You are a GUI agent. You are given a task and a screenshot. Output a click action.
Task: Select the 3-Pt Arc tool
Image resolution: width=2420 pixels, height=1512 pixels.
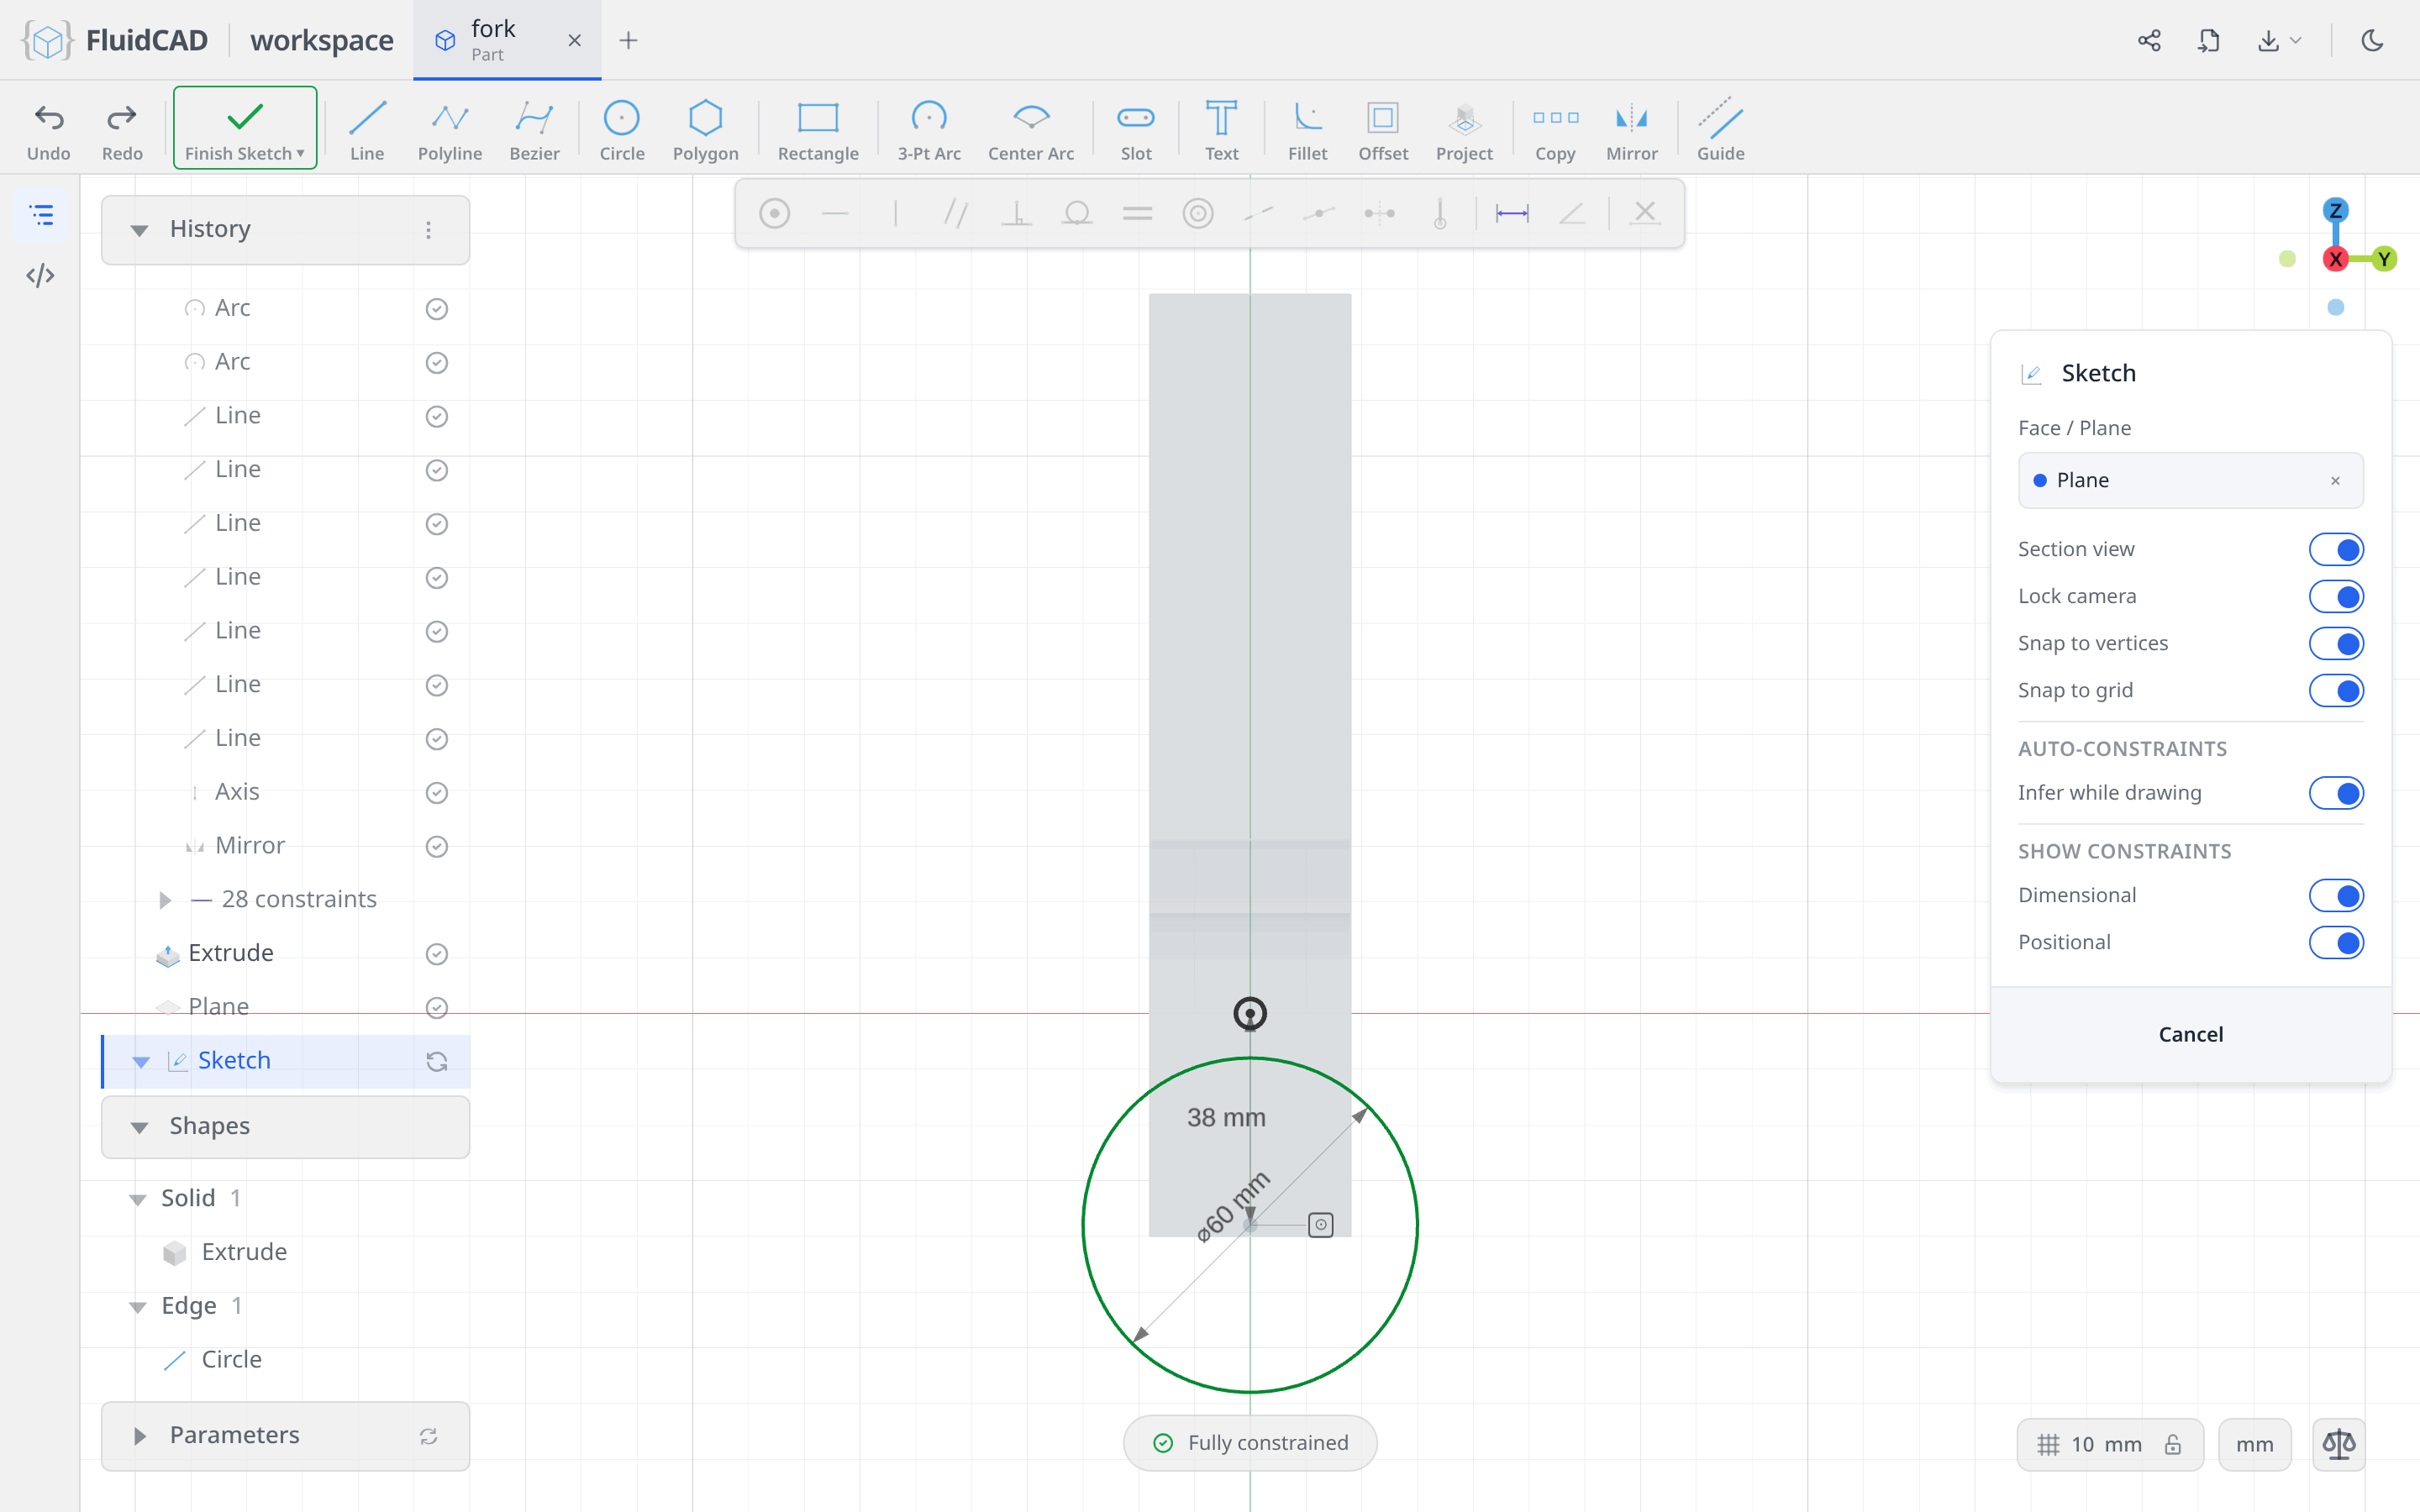pos(929,129)
